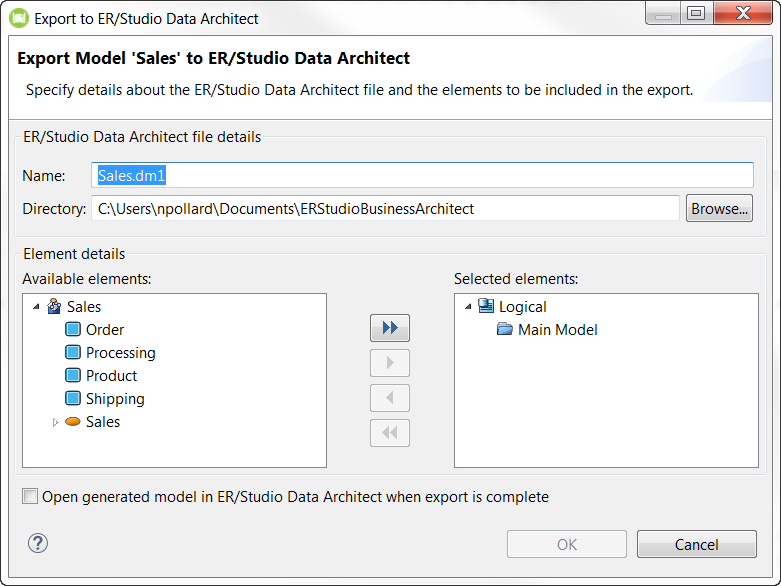Select the top-level Sales tree item

84,307
